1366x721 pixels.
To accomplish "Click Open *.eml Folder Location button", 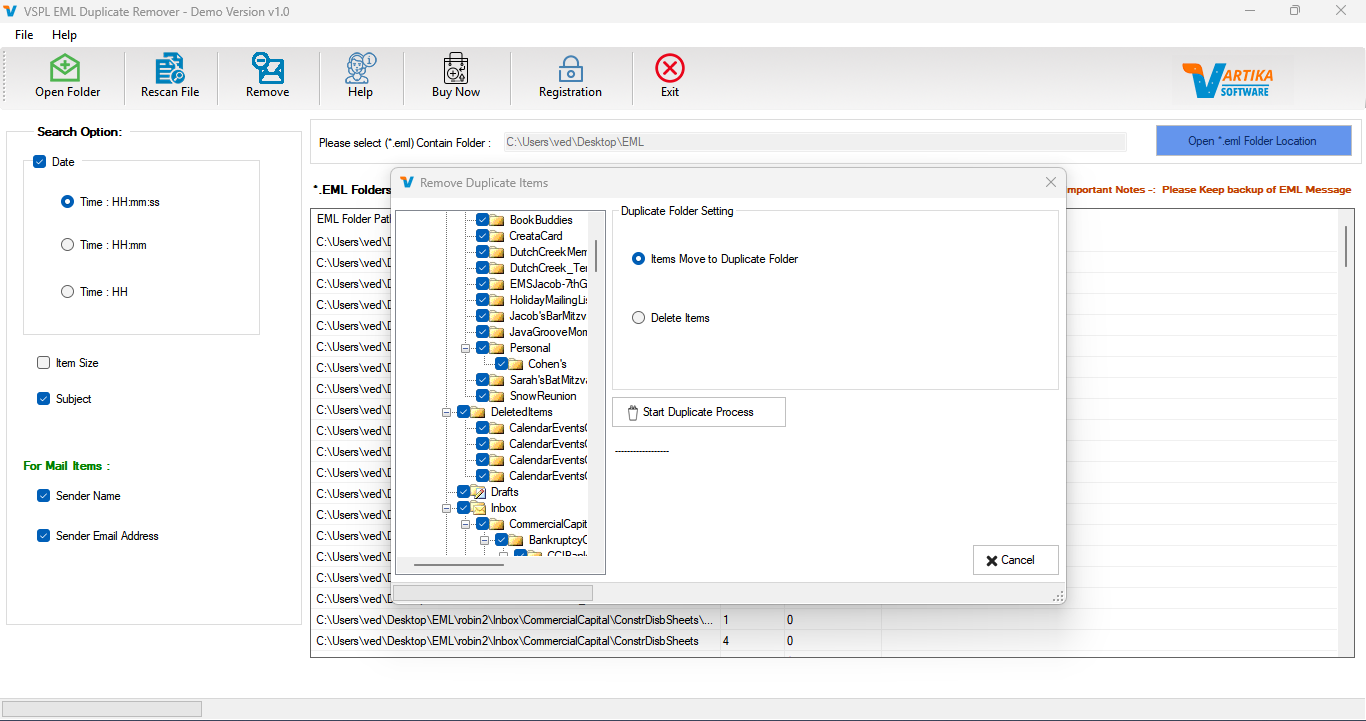I will pos(1253,141).
